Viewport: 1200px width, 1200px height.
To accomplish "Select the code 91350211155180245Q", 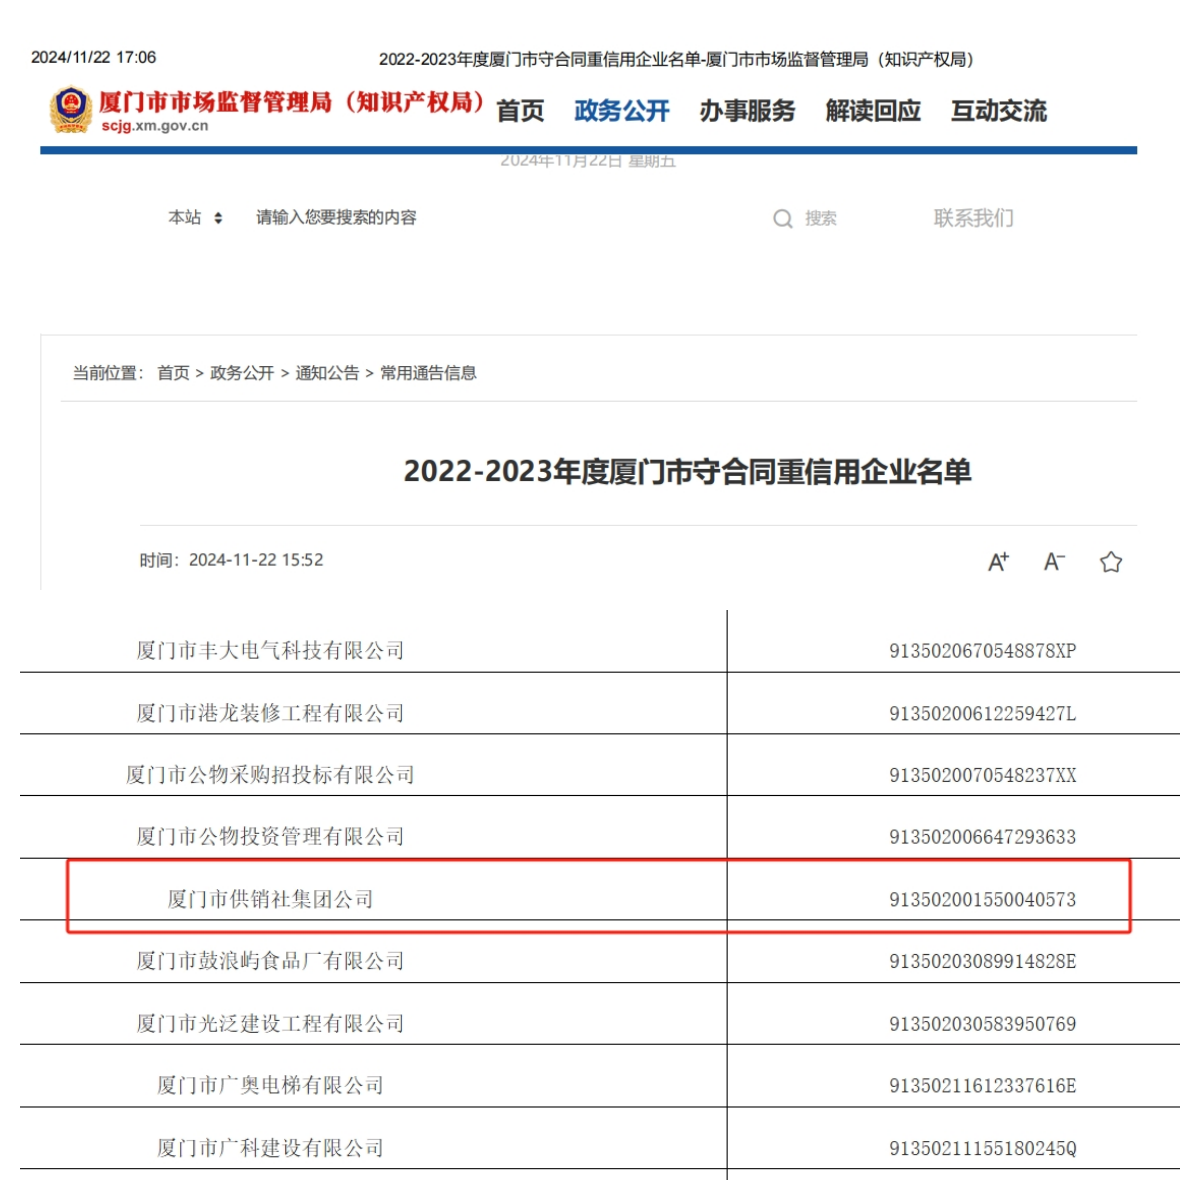I will point(983,1149).
